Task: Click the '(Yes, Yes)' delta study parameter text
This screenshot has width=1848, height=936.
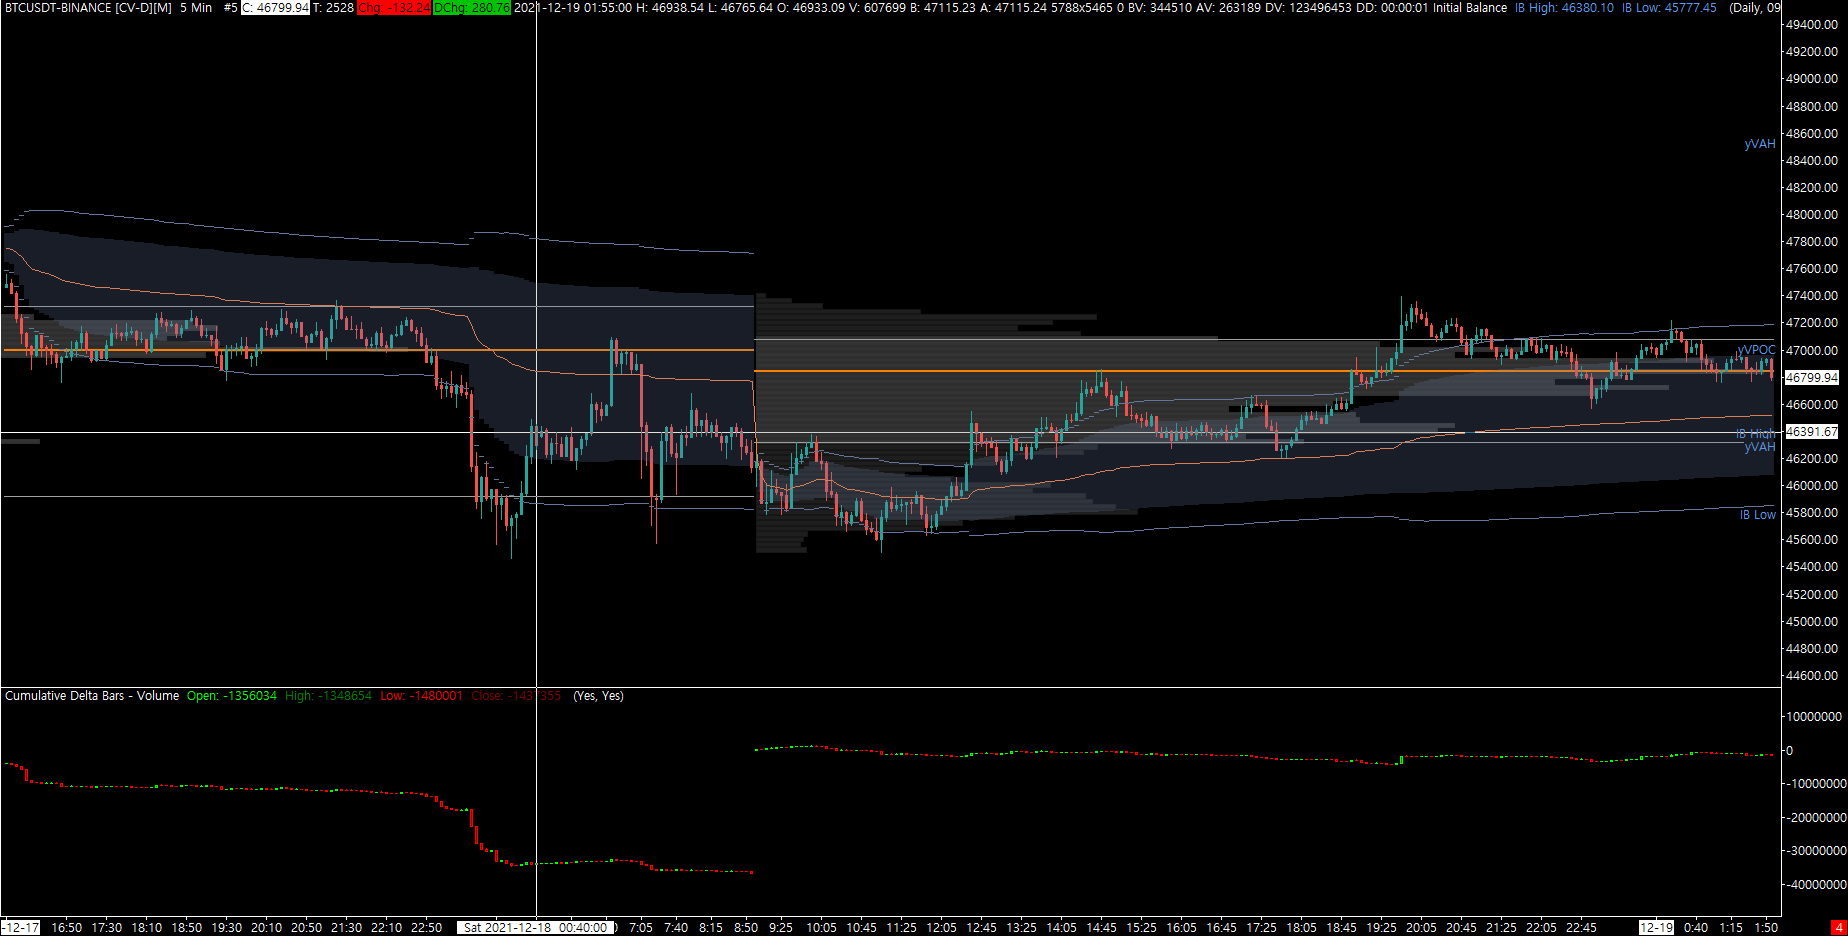Action: click(598, 696)
